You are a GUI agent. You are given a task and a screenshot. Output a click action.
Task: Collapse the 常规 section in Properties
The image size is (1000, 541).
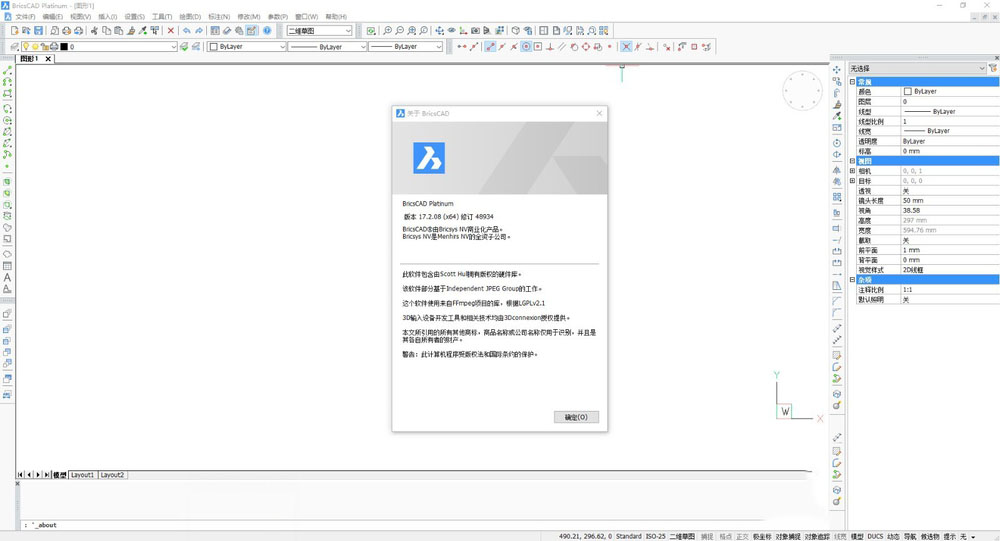click(853, 82)
